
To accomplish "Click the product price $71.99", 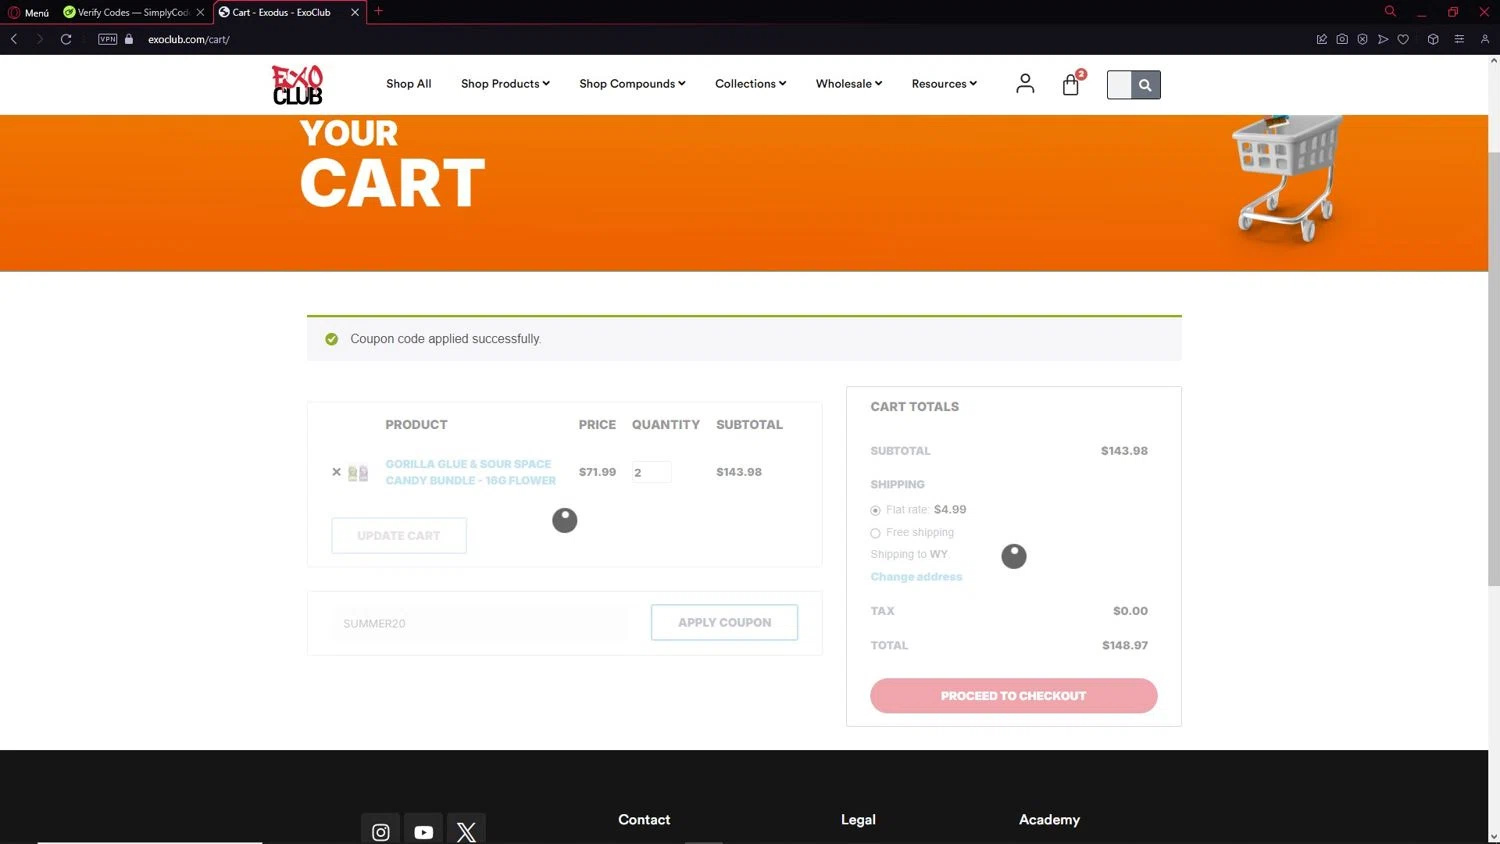I will [x=597, y=472].
